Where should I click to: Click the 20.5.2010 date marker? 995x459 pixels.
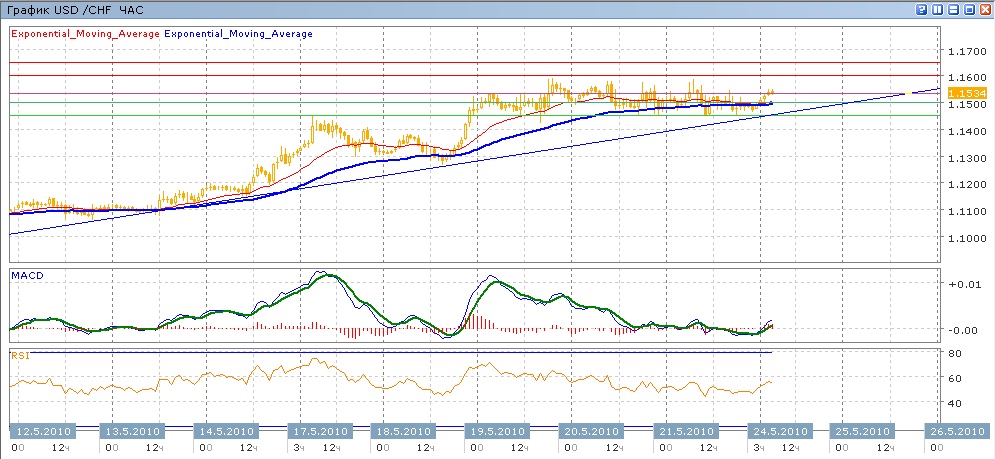point(591,431)
